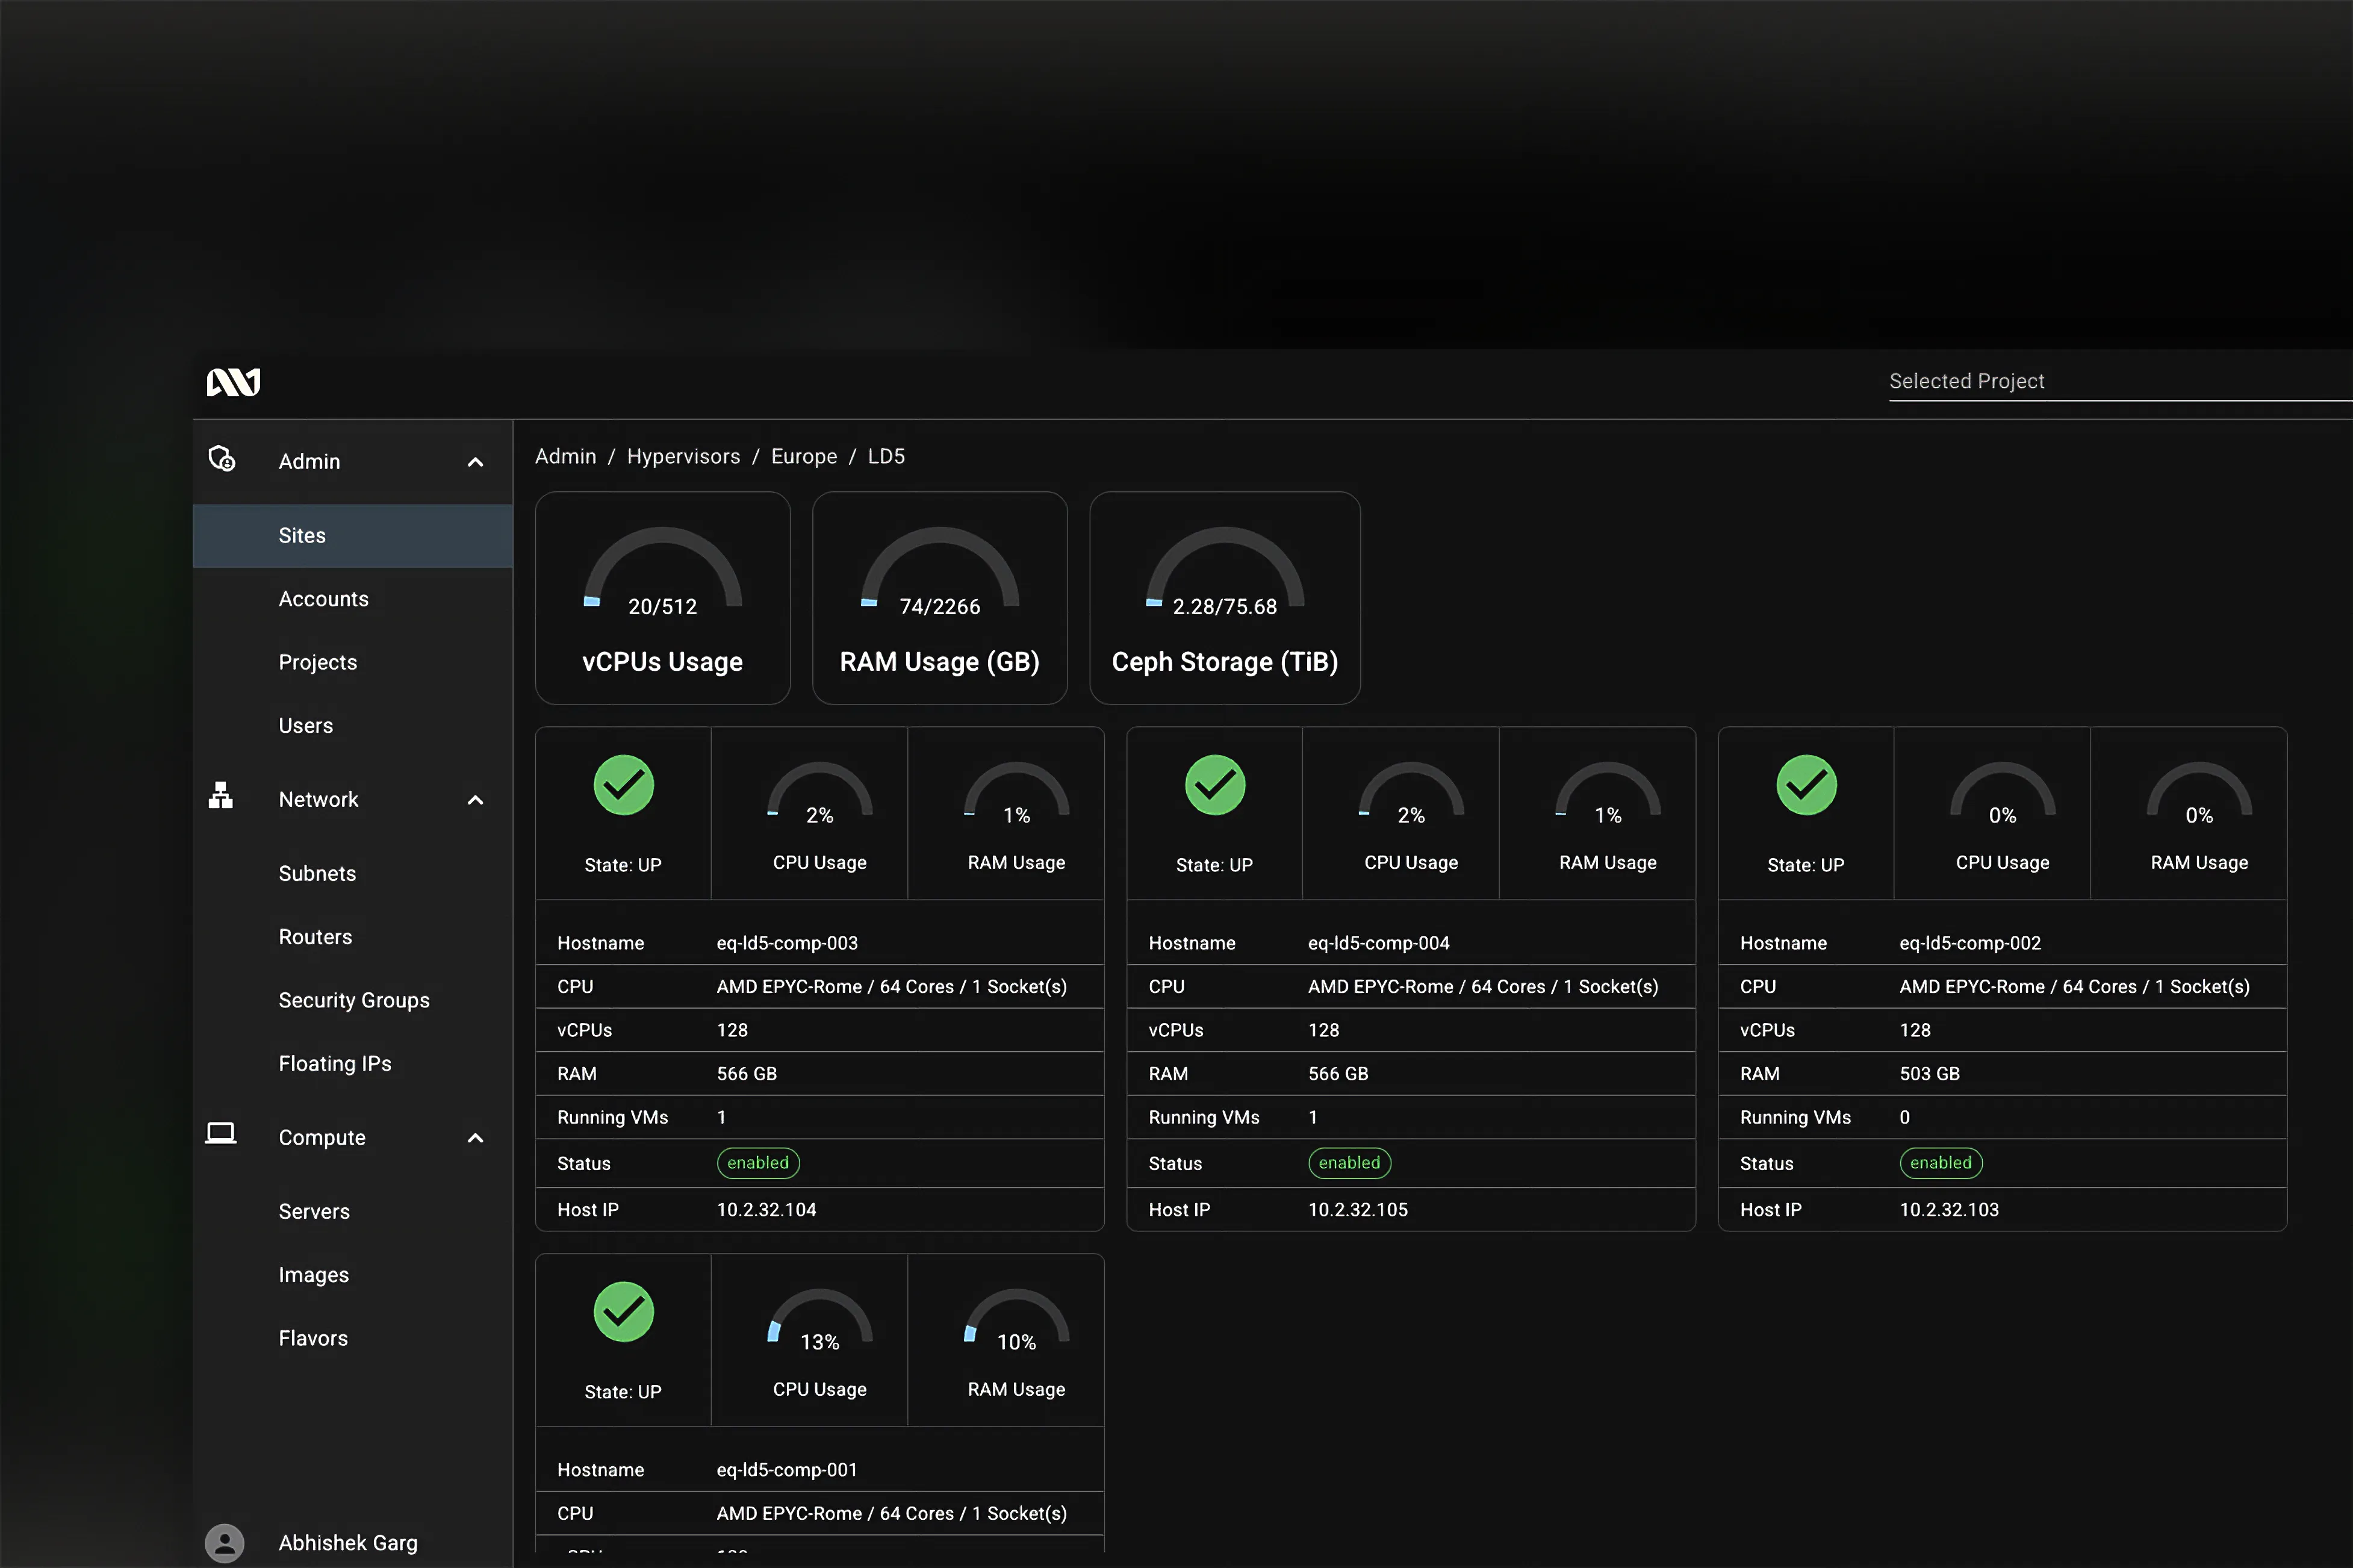Image resolution: width=2353 pixels, height=1568 pixels.
Task: Collapse the Admin section chevron
Action: point(476,462)
